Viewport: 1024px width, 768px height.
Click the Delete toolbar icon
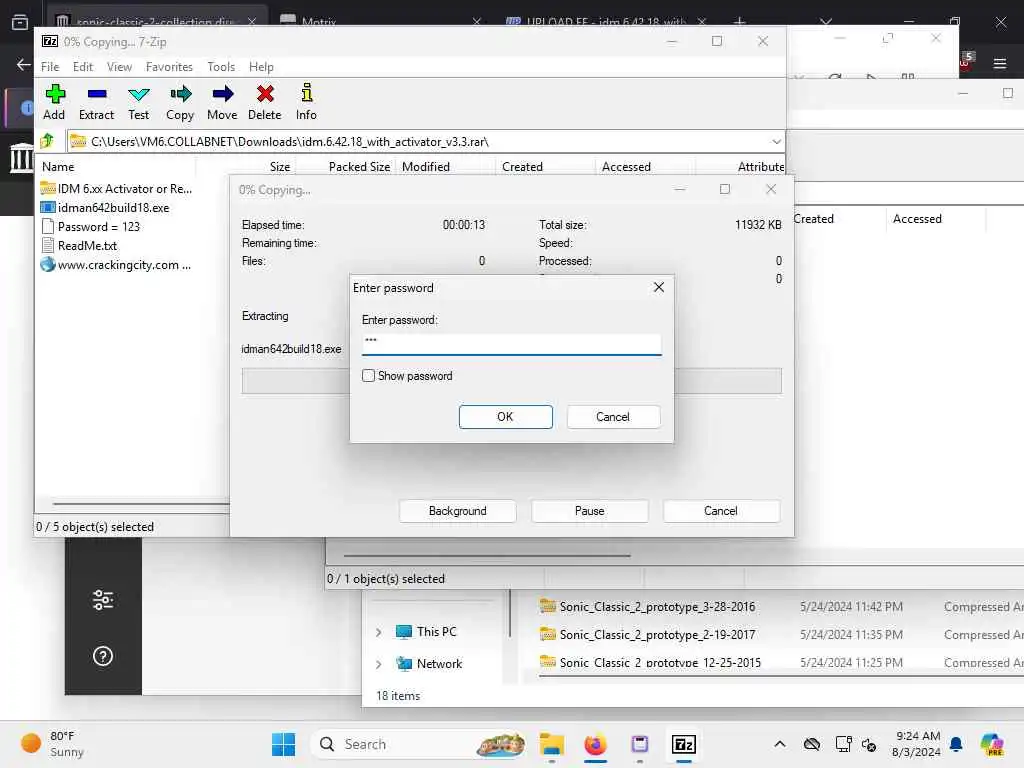pyautogui.click(x=264, y=102)
